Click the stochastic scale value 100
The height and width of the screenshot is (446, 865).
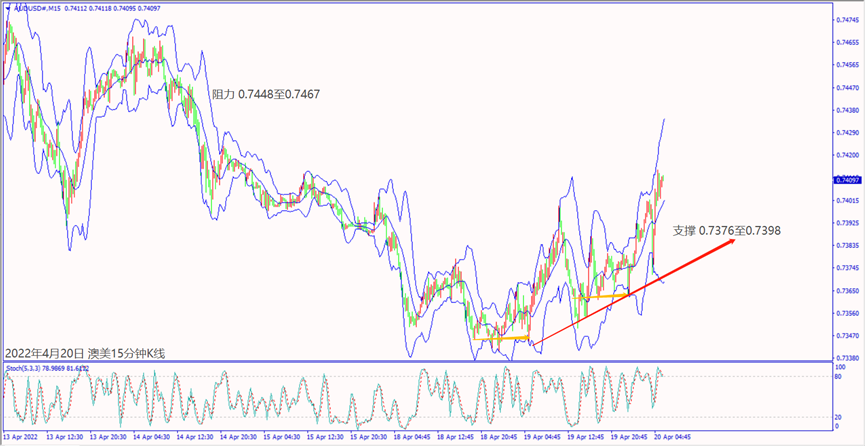pyautogui.click(x=838, y=368)
